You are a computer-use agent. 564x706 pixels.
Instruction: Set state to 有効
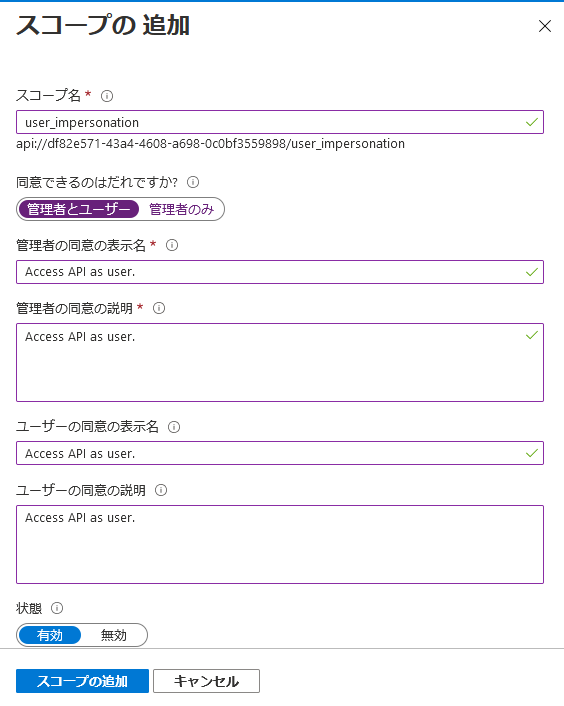click(x=50, y=635)
